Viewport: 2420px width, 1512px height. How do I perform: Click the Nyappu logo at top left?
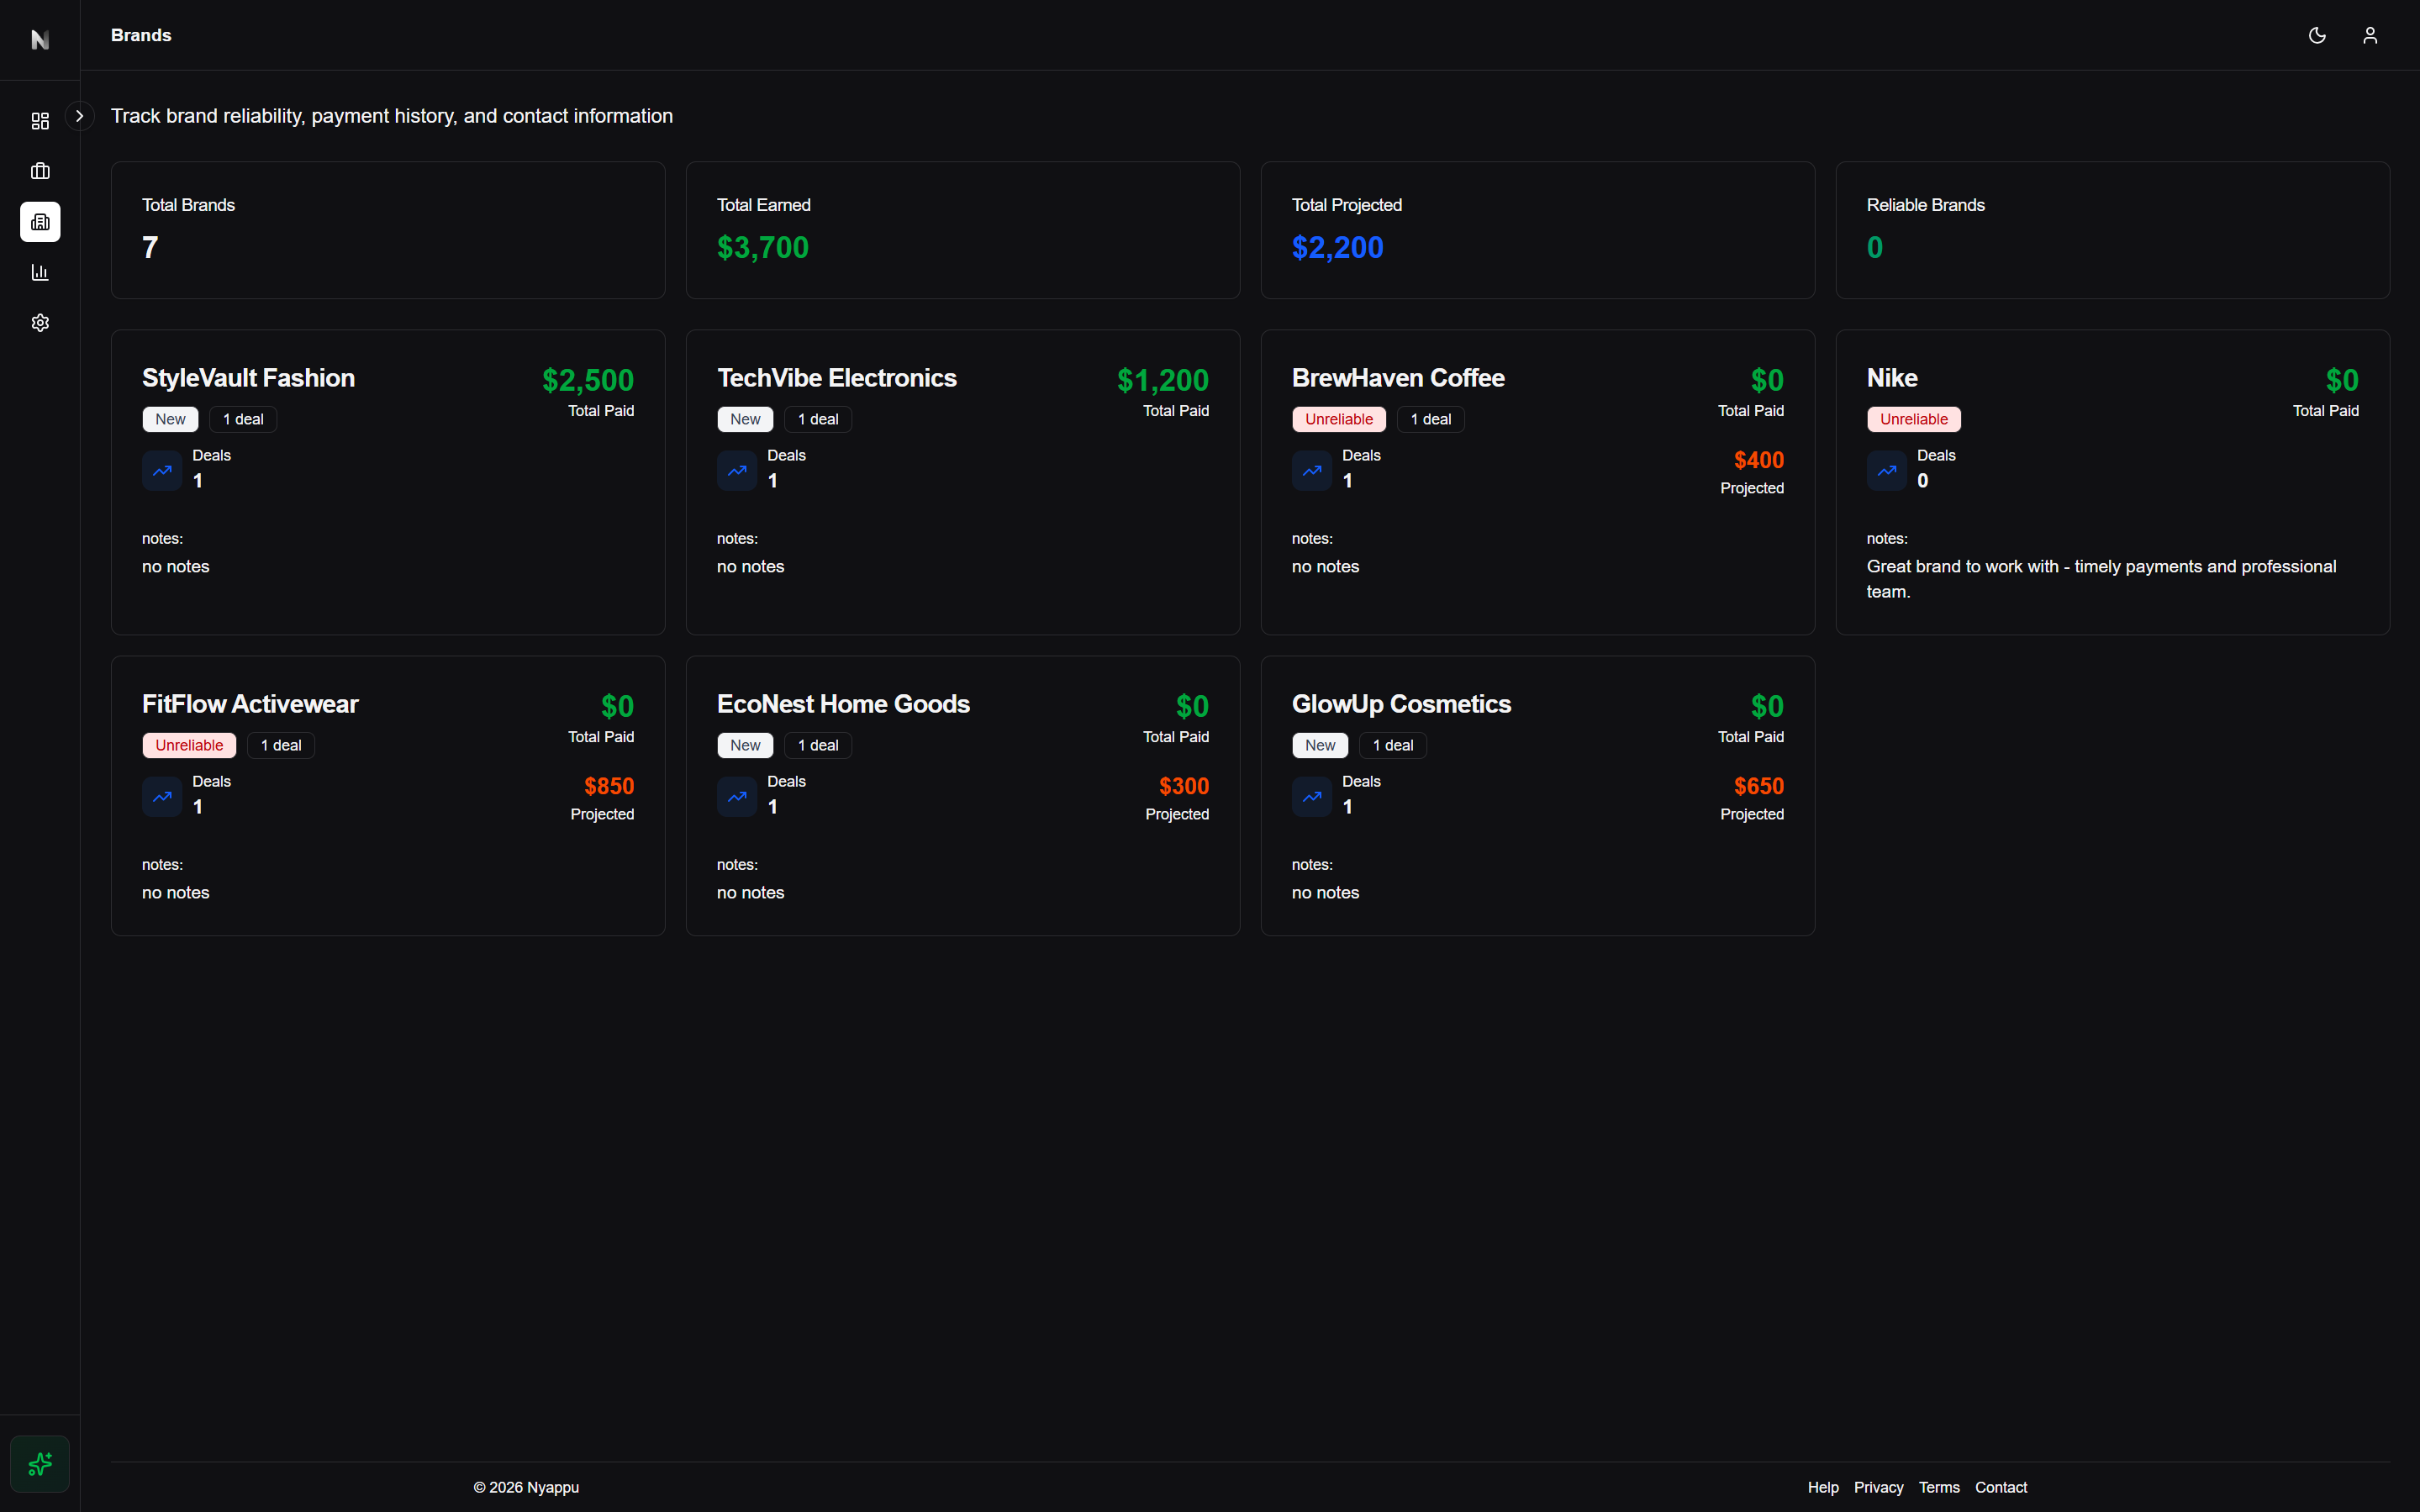[40, 40]
